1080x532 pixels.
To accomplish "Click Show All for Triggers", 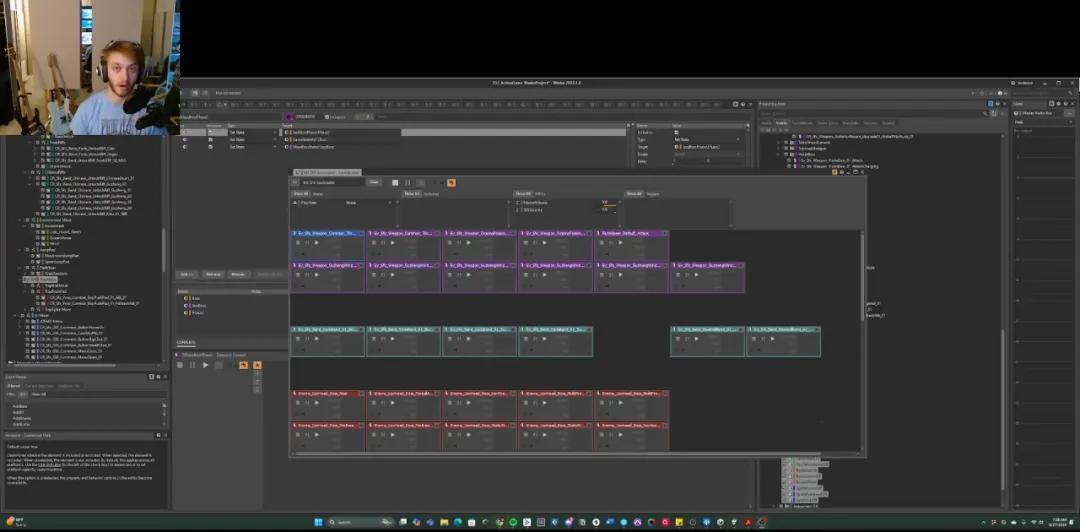I will pos(634,194).
